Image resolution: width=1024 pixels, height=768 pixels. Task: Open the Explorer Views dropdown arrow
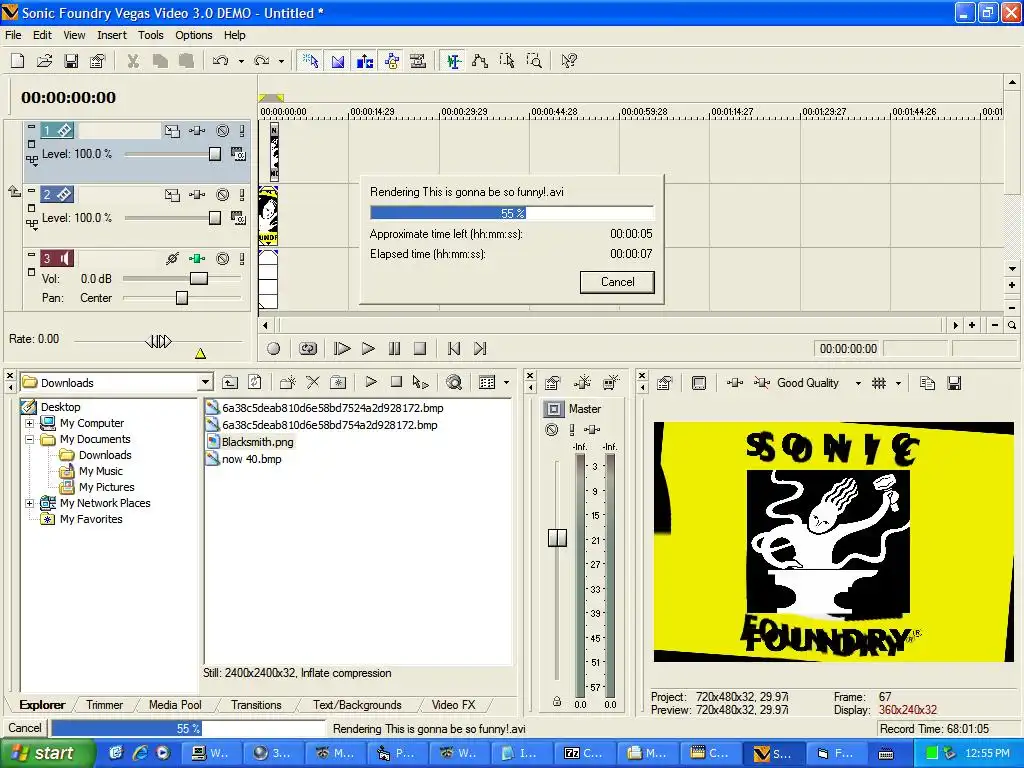(x=506, y=383)
